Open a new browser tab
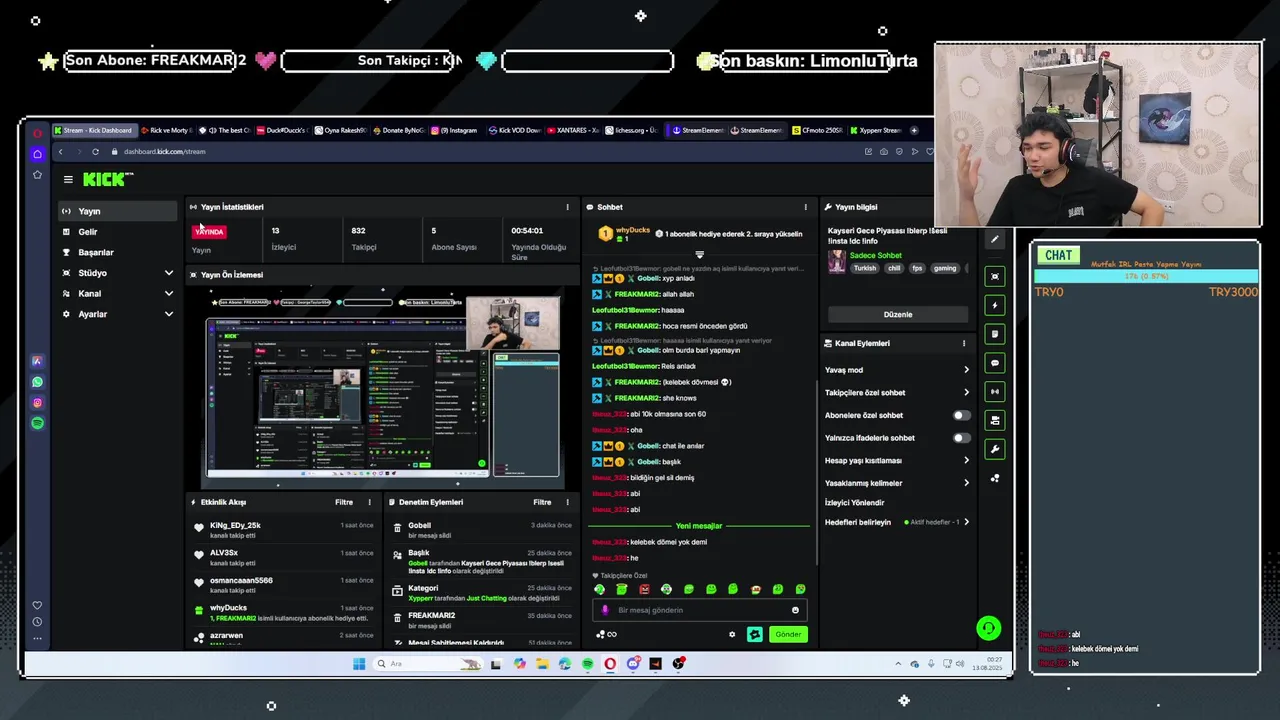This screenshot has width=1280, height=720. (913, 130)
